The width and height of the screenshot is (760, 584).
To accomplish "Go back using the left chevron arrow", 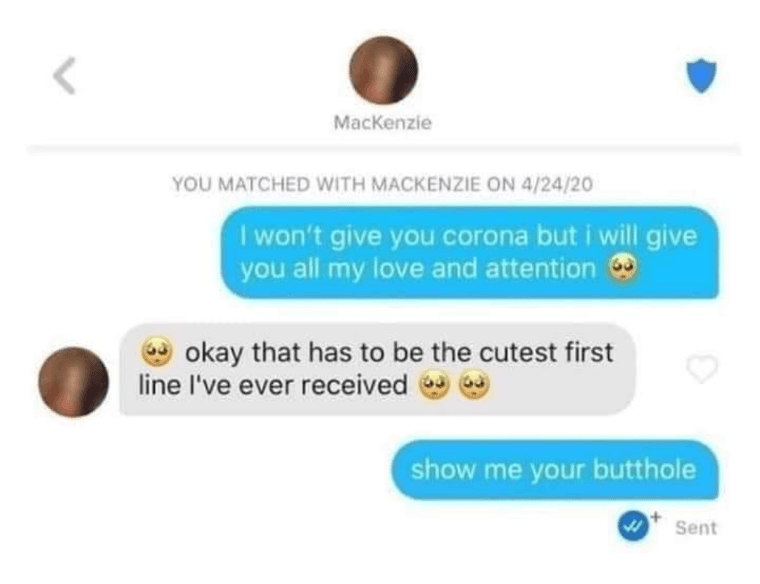I will [x=64, y=76].
